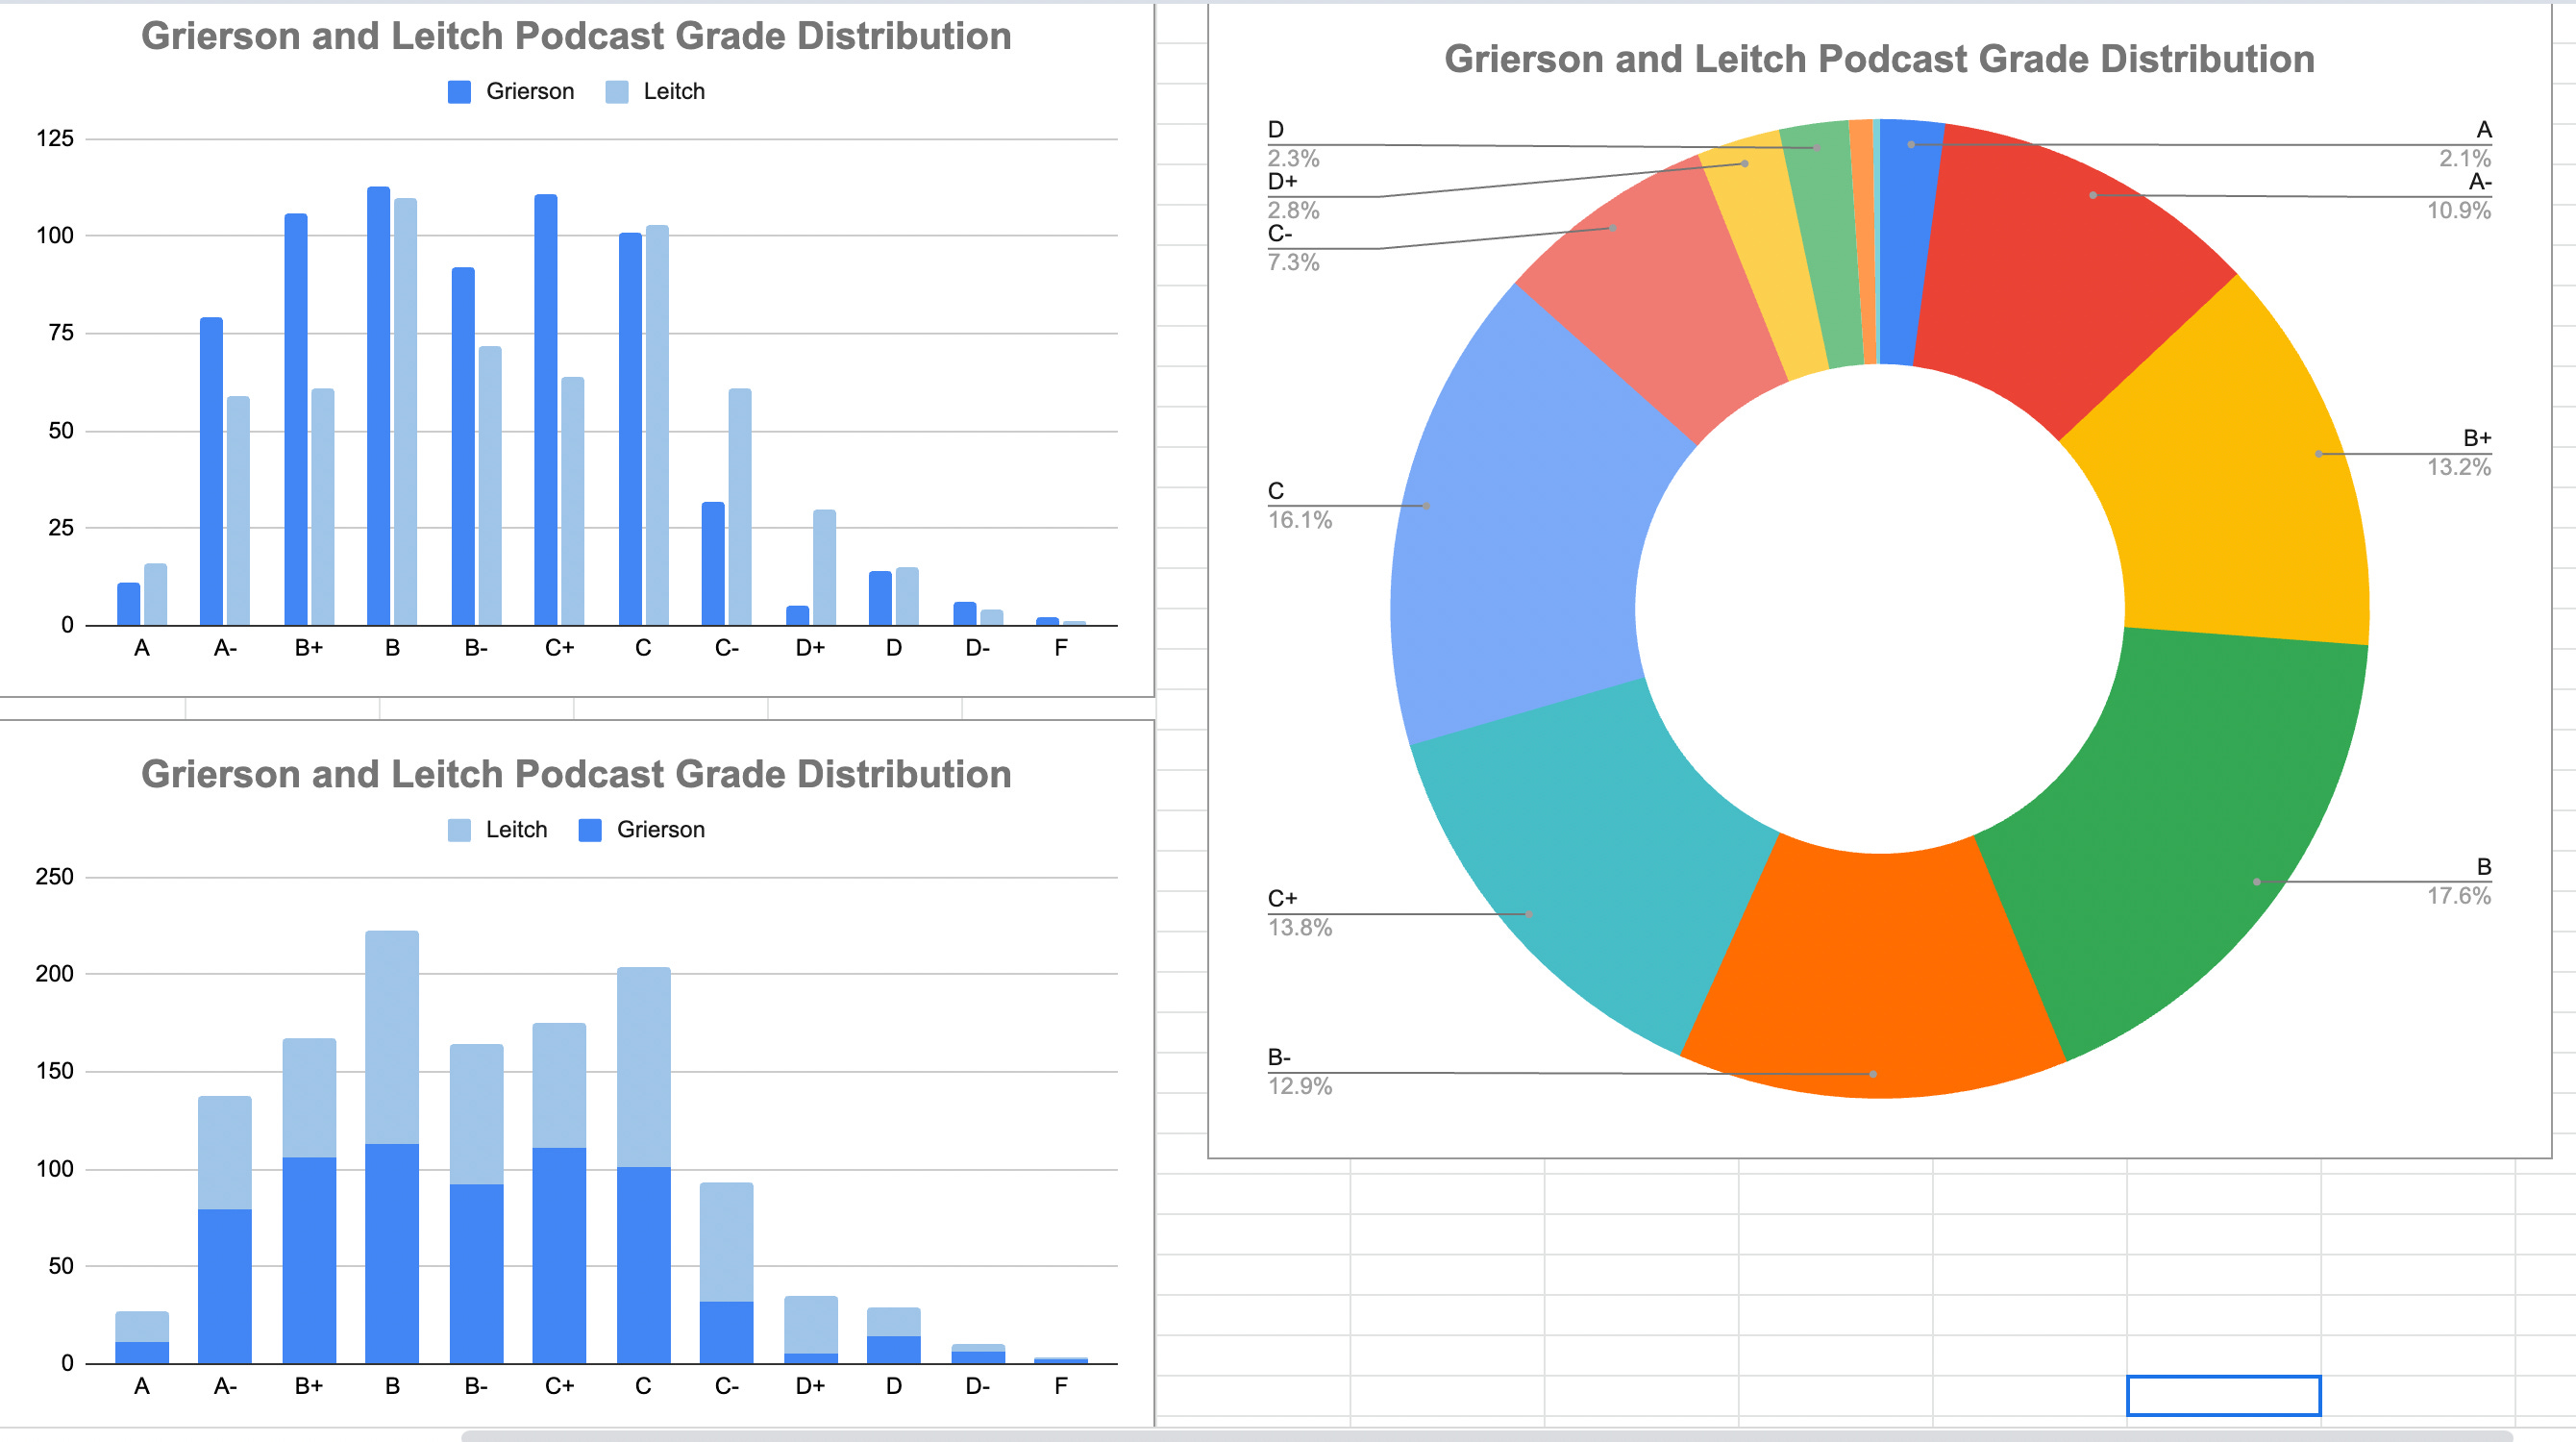Viewport: 2576px width, 1442px height.
Task: Click the Leitch C- bar in top chart
Action: click(x=740, y=507)
